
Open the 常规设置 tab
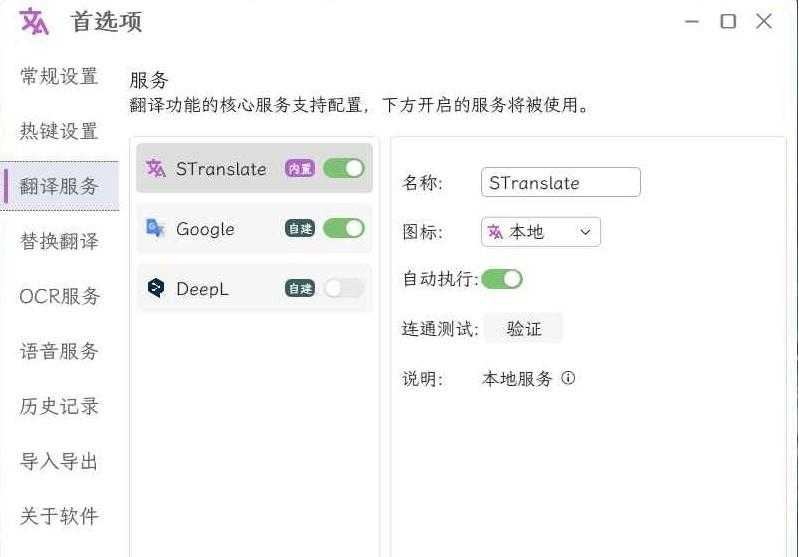pyautogui.click(x=59, y=76)
